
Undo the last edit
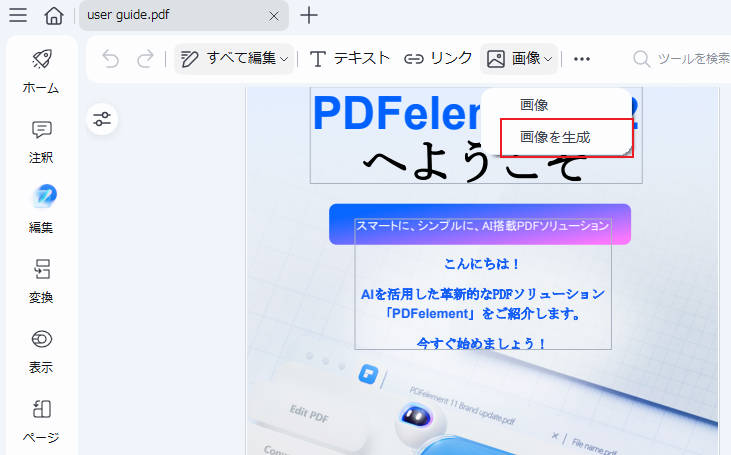pos(110,59)
